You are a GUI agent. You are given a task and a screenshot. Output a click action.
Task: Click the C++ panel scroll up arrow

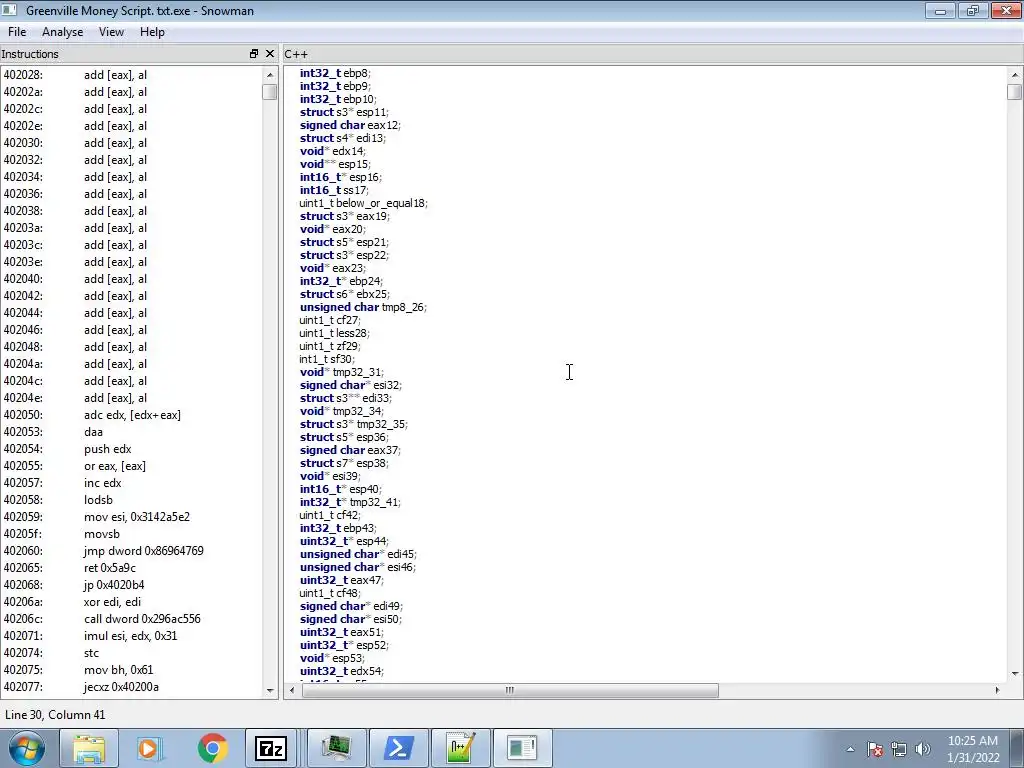(1014, 75)
